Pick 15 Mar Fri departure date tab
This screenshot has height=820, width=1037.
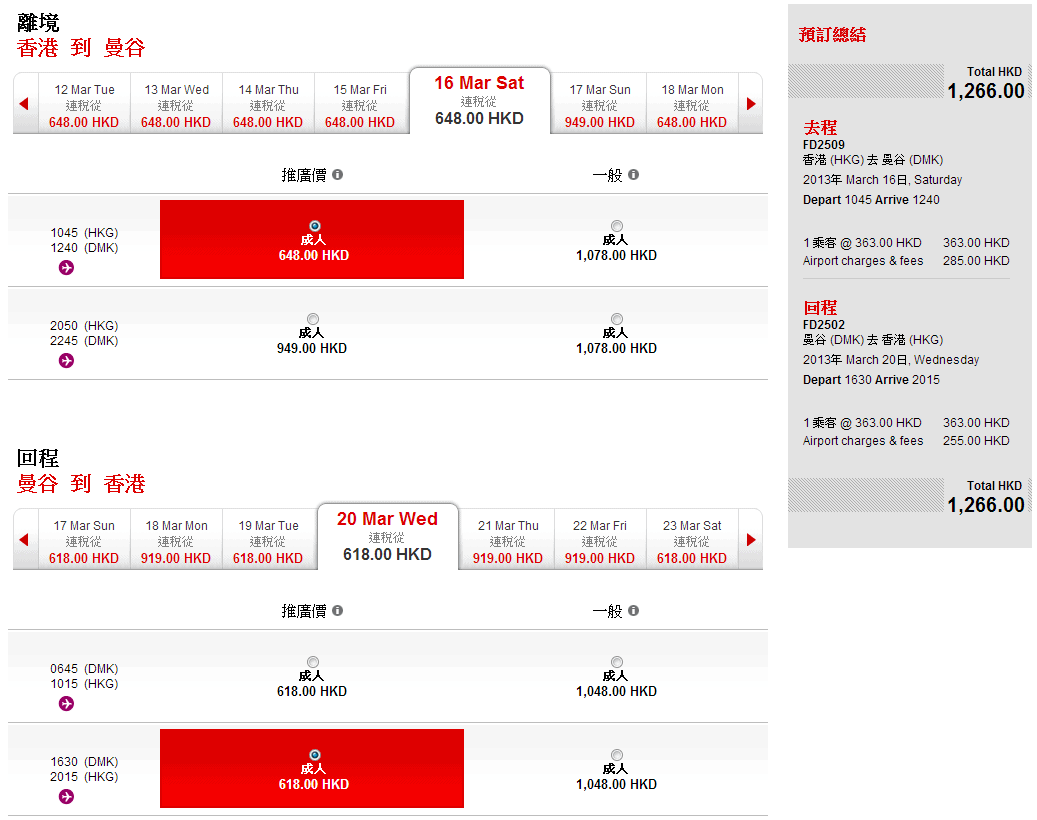[360, 105]
